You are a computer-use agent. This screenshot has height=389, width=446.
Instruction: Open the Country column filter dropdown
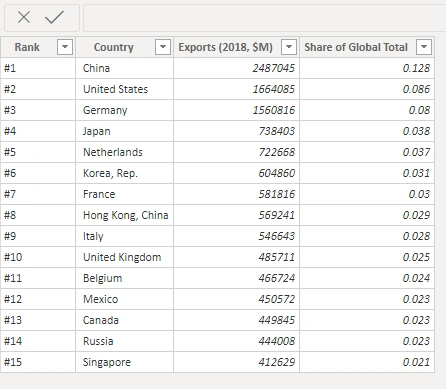tap(163, 47)
